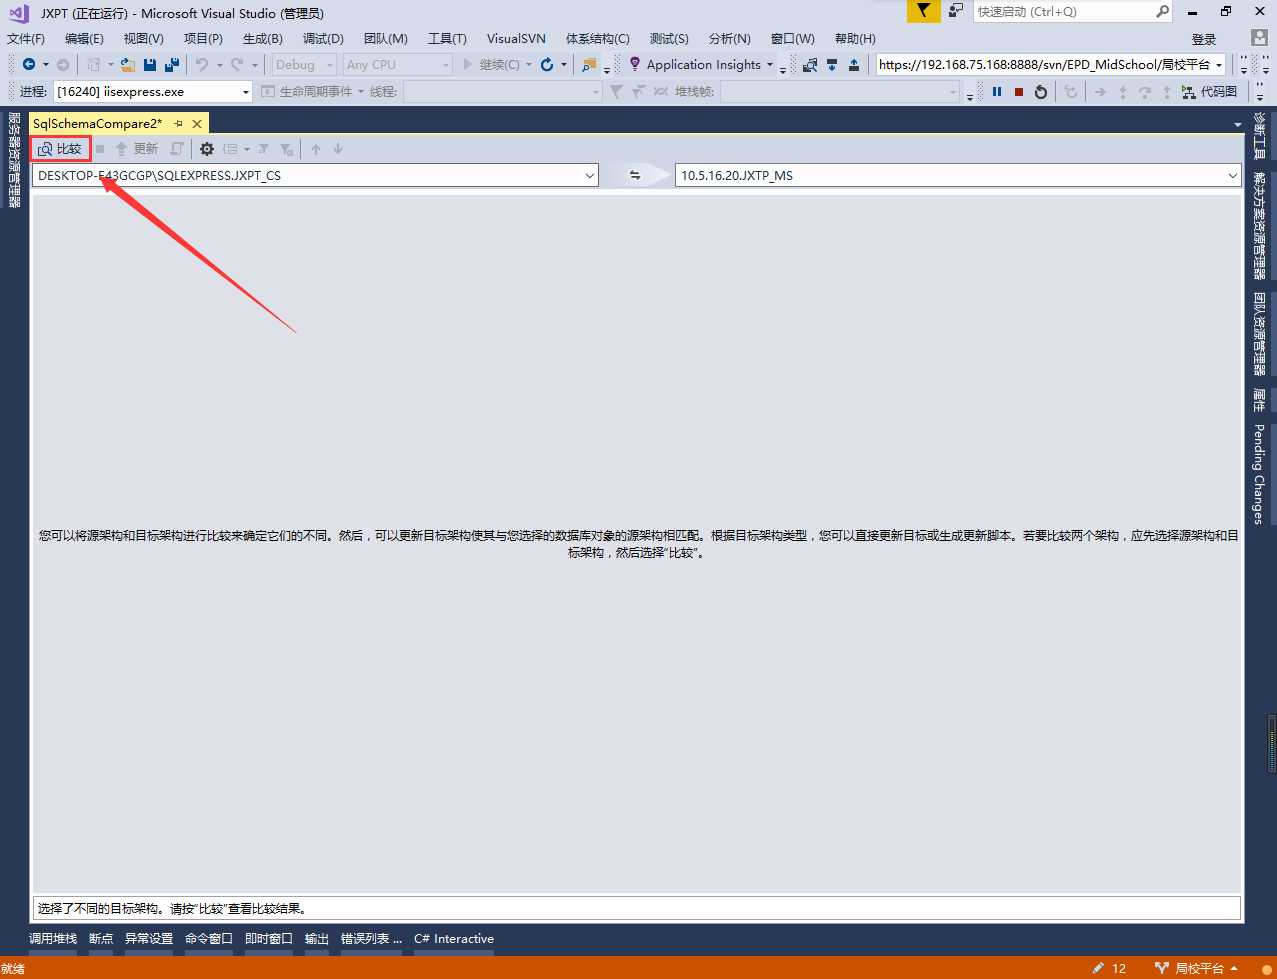Select the SqlSchemaCompare2* tab
The image size is (1277, 979).
point(98,123)
